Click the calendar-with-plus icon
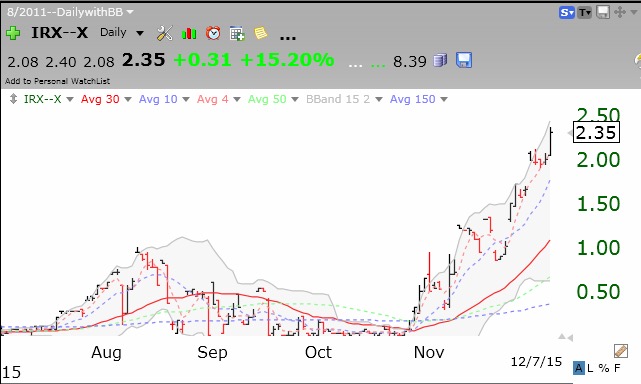Screen dimensions: 641x384 tap(237, 34)
